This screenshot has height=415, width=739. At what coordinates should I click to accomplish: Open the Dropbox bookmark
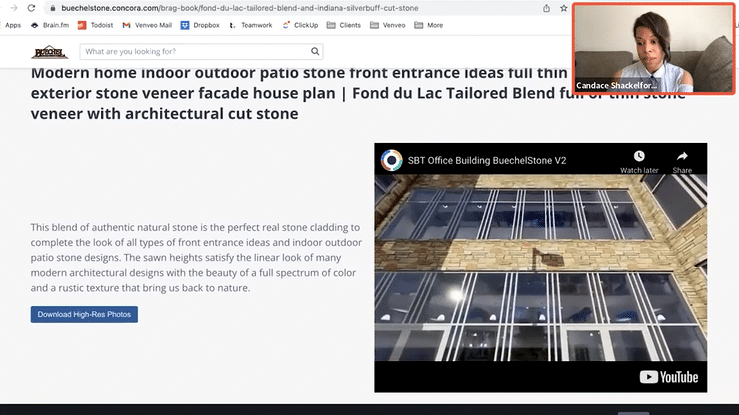click(x=200, y=25)
